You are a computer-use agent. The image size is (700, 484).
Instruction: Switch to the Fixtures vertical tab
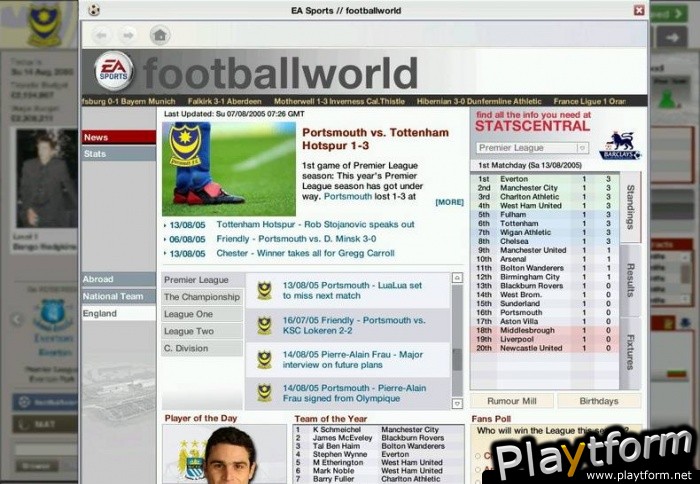pyautogui.click(x=631, y=353)
